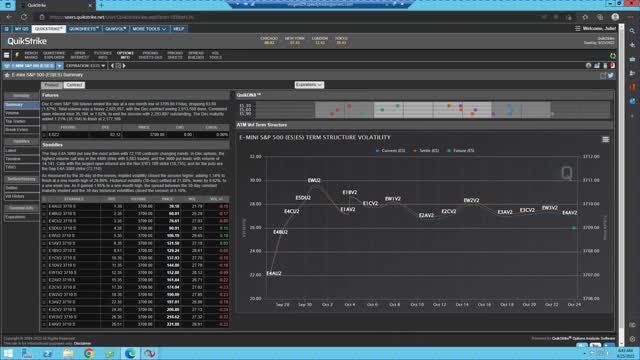The height and width of the screenshot is (360, 640).
Task: Select Volume in the left sidebar
Action: (x=22, y=113)
